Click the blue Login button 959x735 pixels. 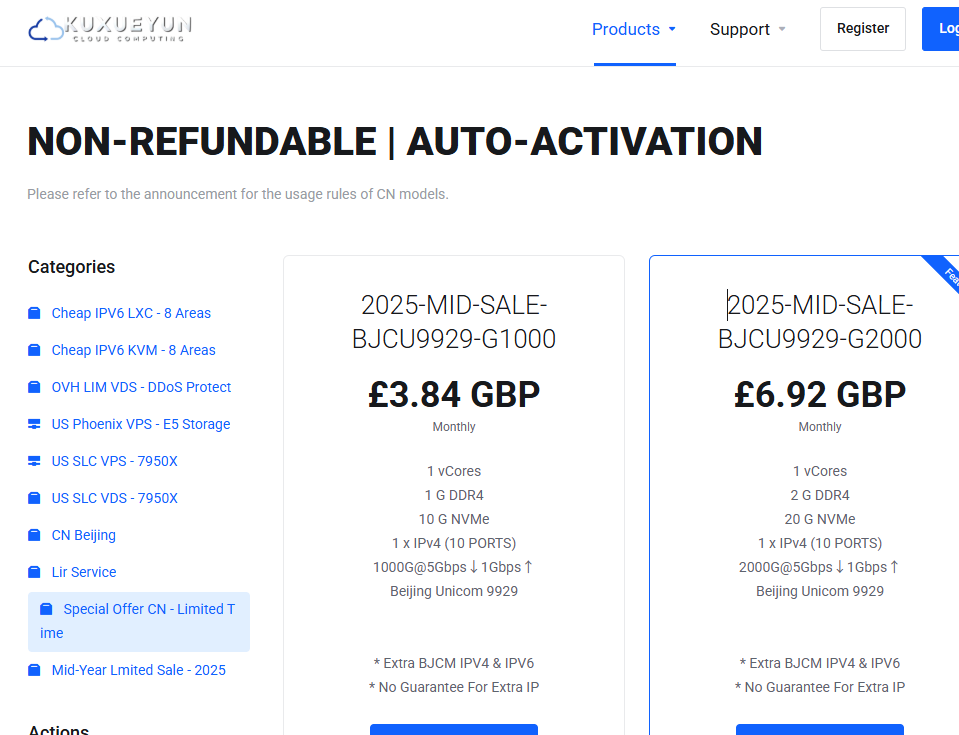[944, 29]
